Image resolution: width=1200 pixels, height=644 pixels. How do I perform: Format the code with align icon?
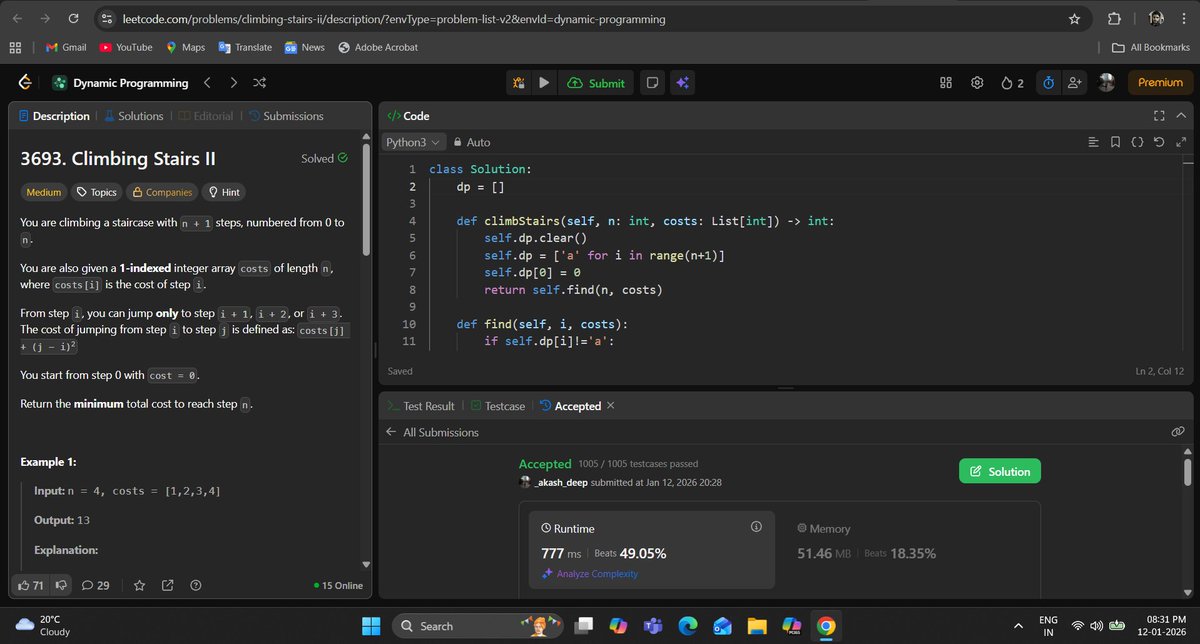1093,143
